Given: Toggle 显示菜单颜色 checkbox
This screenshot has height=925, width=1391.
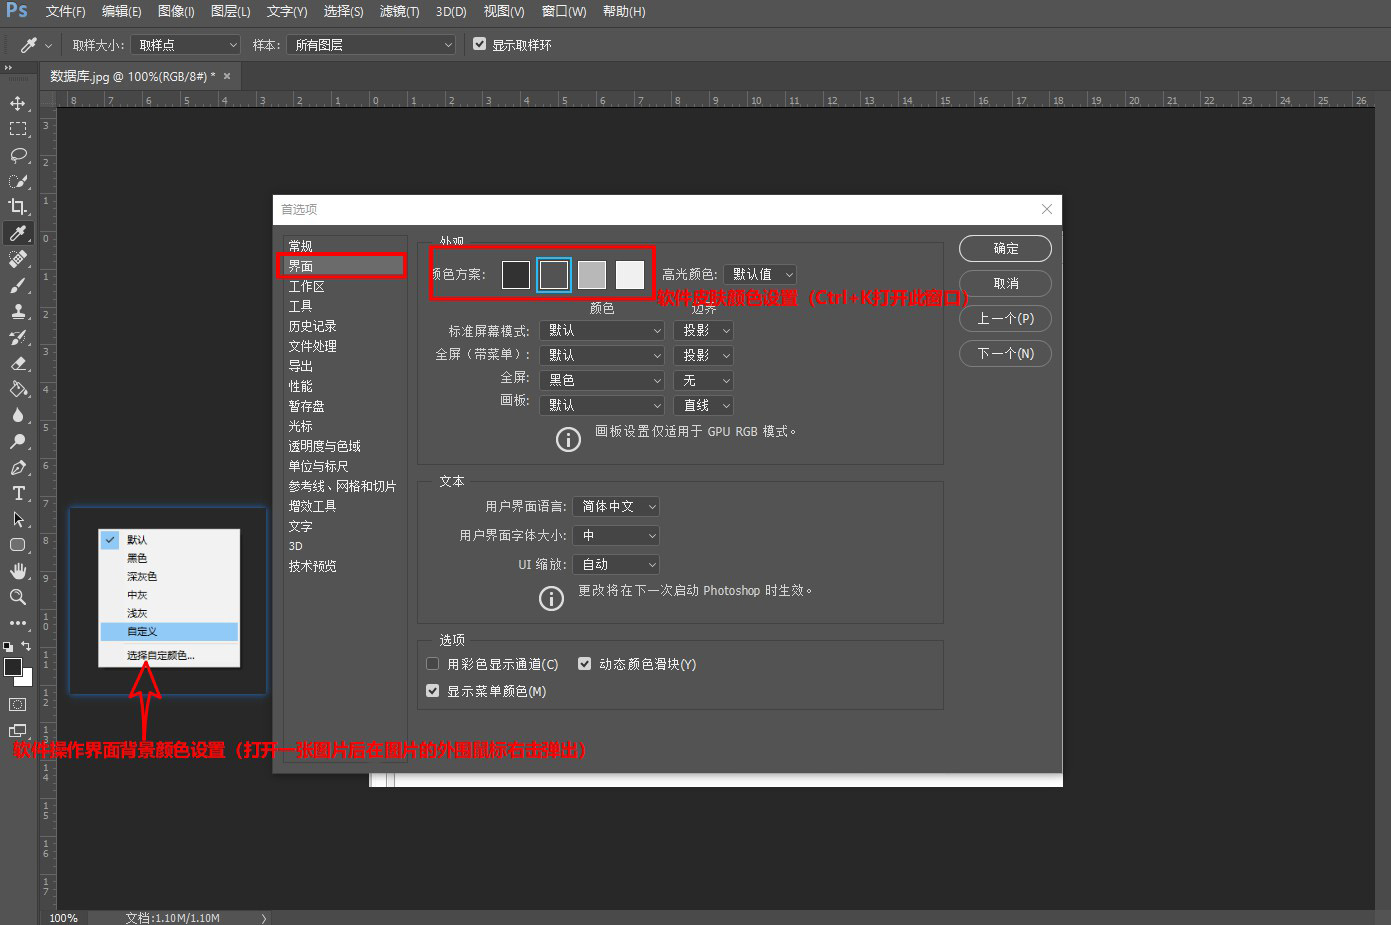Looking at the screenshot, I should [433, 691].
